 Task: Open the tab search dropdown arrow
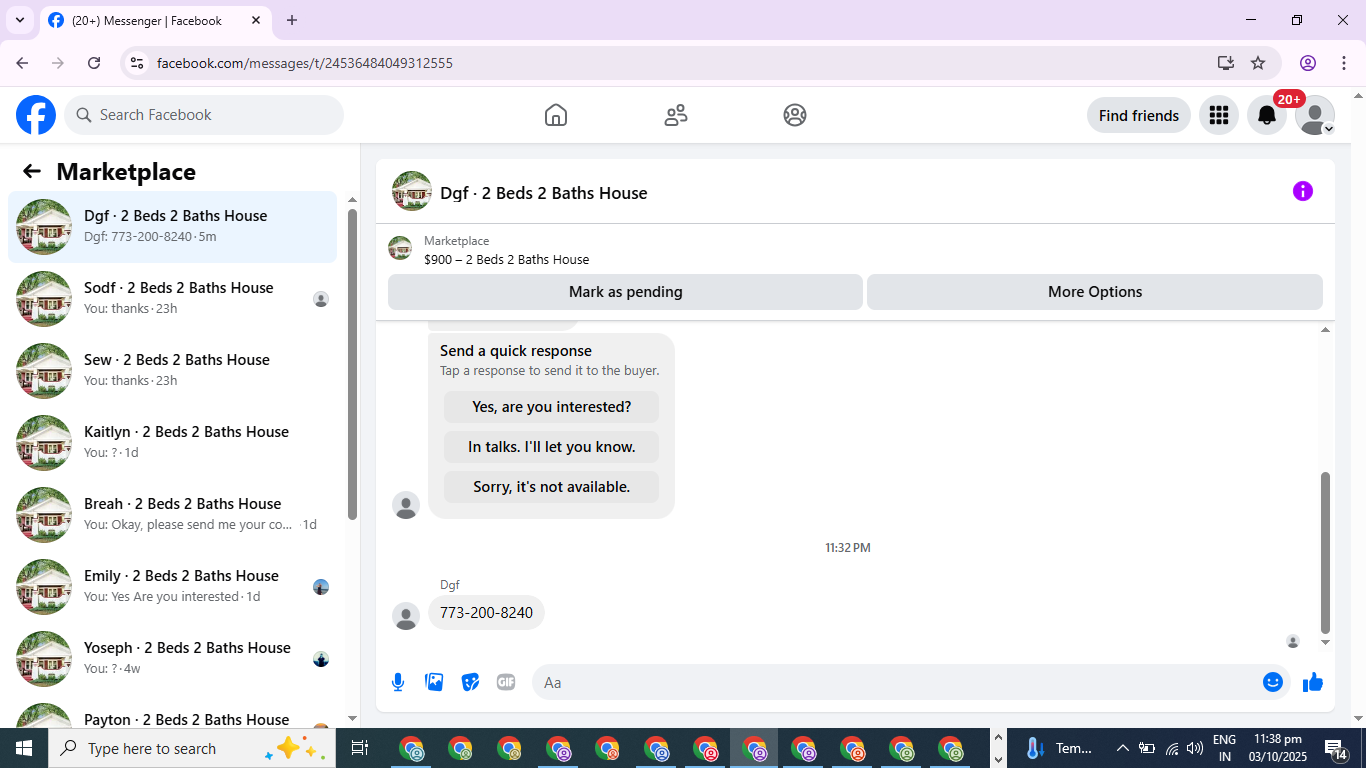(x=19, y=20)
